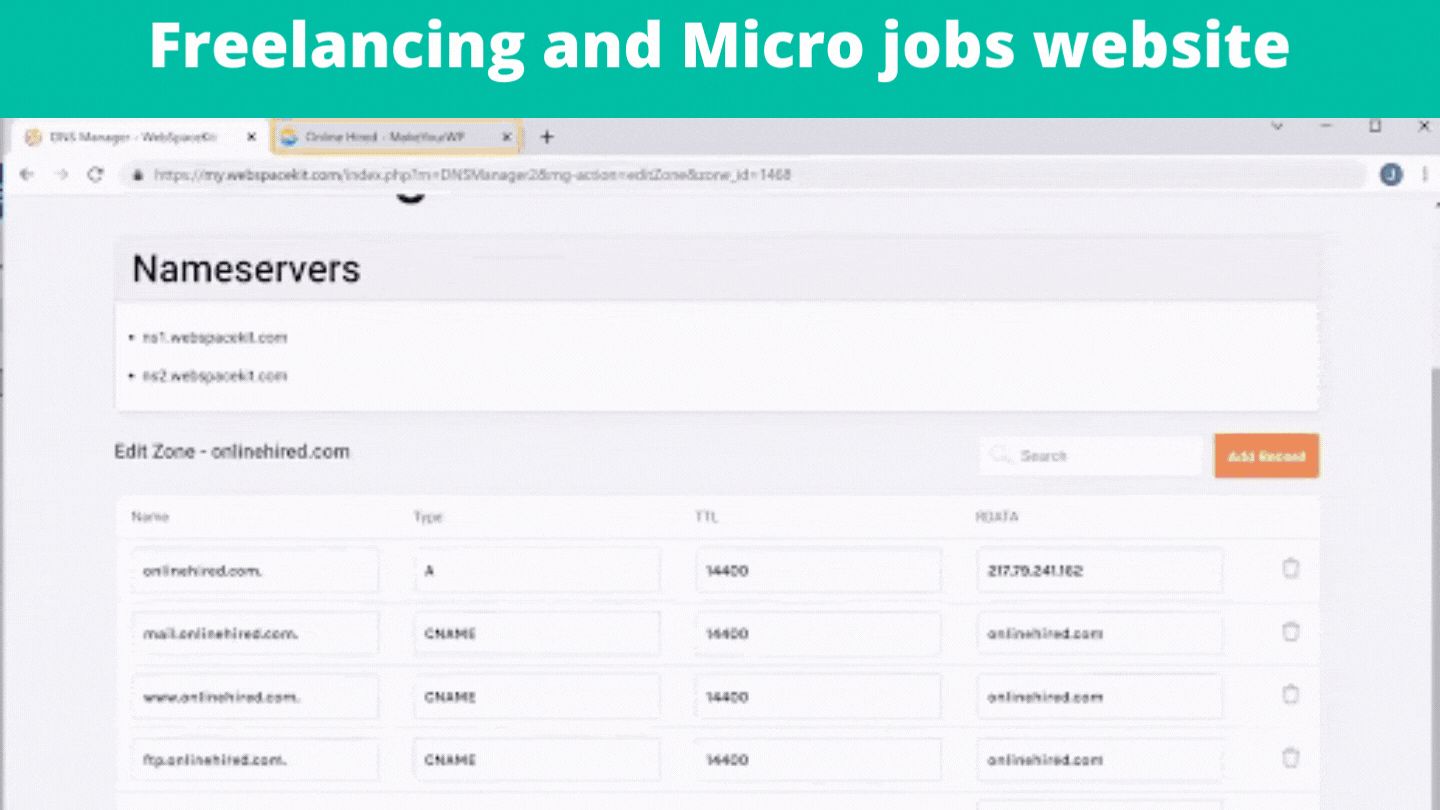
Task: Open the three-dot browser menu
Action: click(x=1424, y=174)
